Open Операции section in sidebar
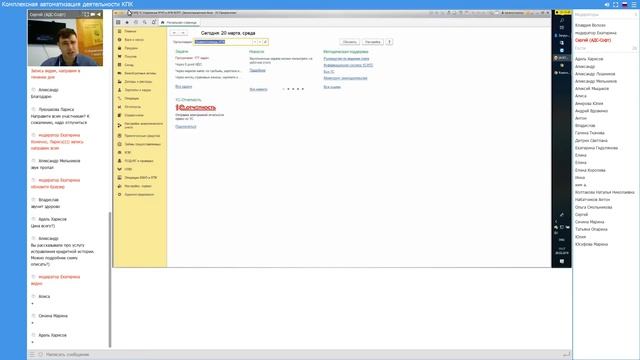Viewport: 640px width, 360px height. pyautogui.click(x=131, y=98)
